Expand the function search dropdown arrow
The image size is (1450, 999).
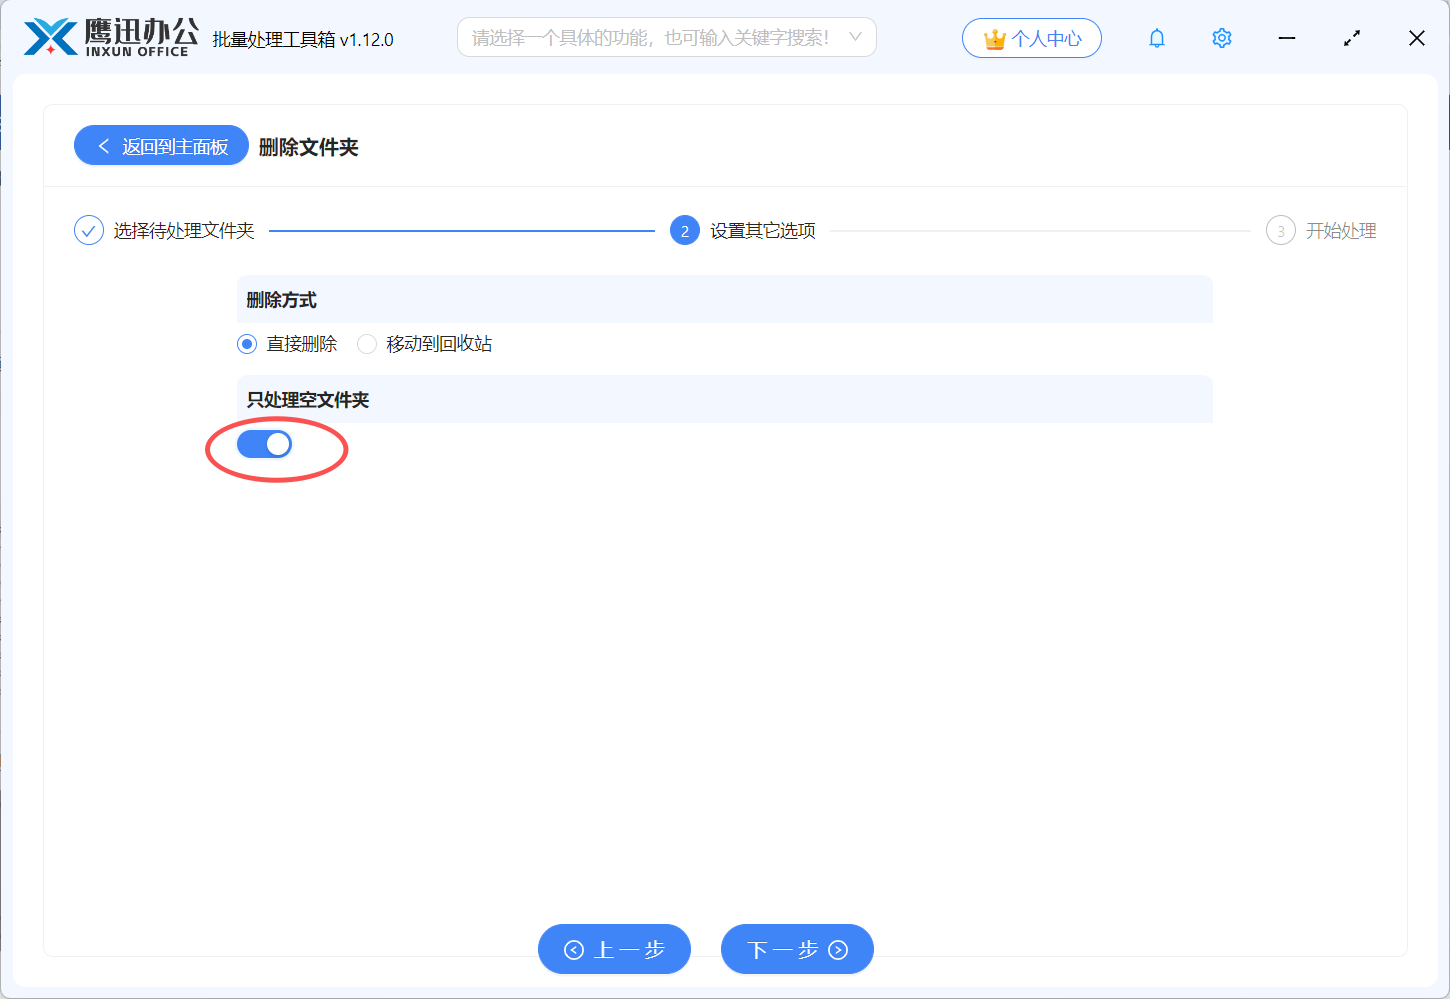(x=855, y=37)
